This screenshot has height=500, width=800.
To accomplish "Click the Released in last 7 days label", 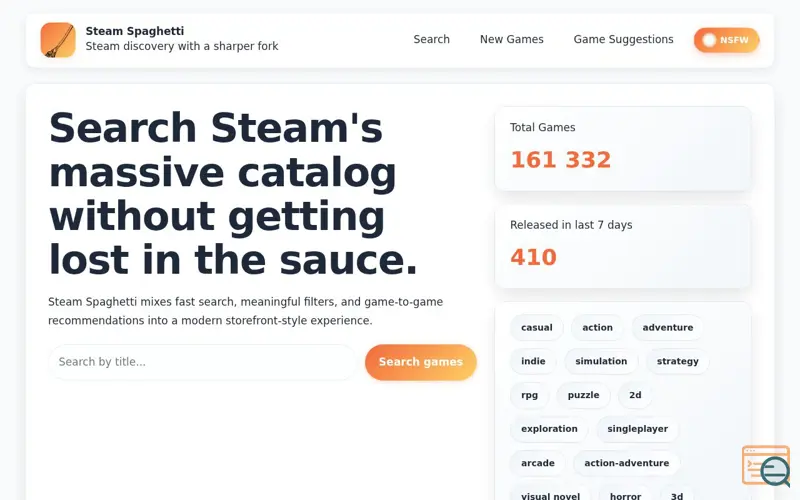I will pos(571,225).
